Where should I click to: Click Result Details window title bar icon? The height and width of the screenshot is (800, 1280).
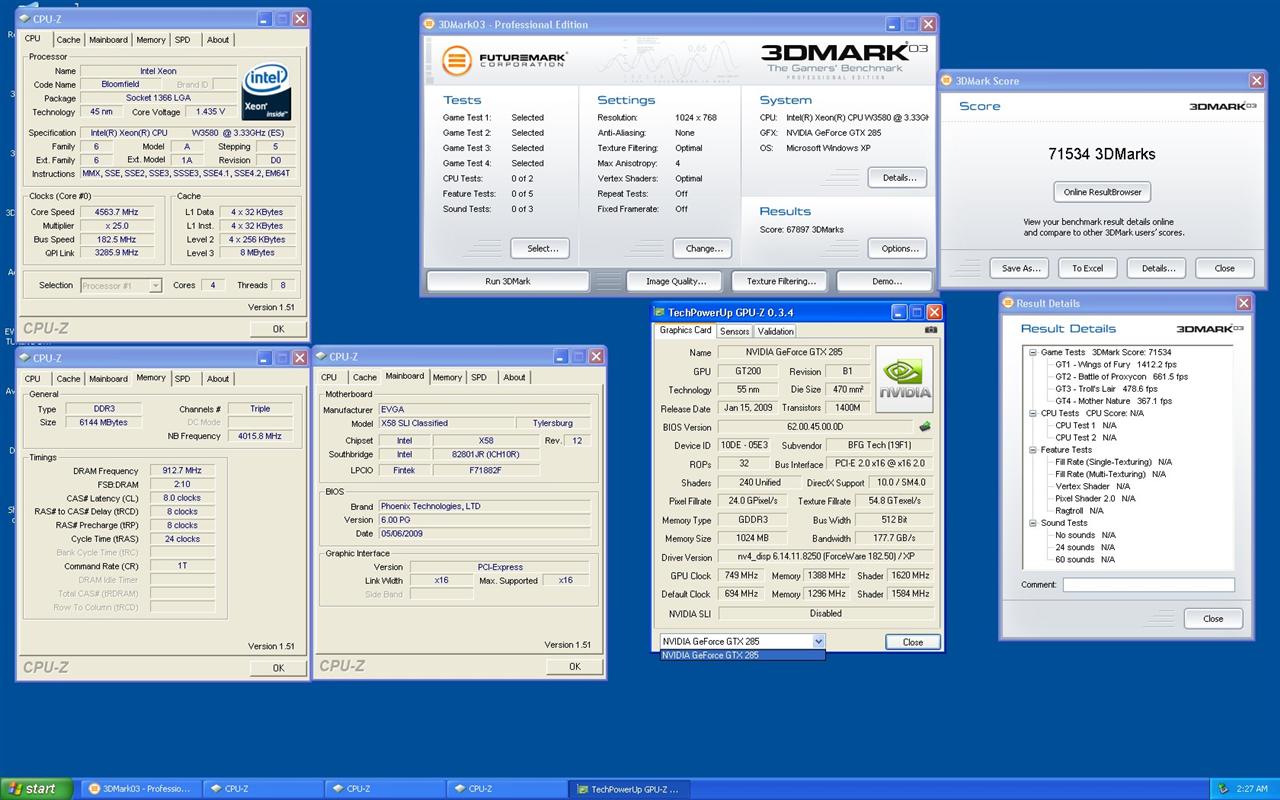tap(1008, 303)
